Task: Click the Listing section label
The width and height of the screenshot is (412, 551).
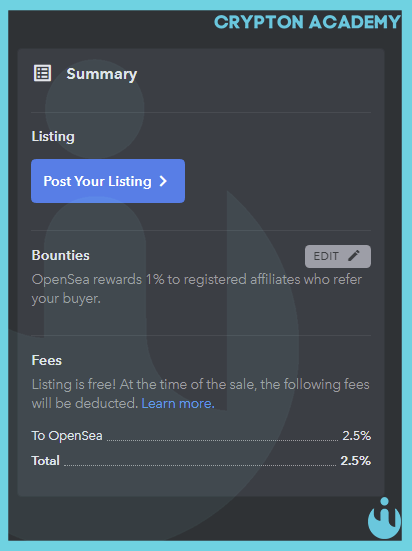Action: (53, 136)
